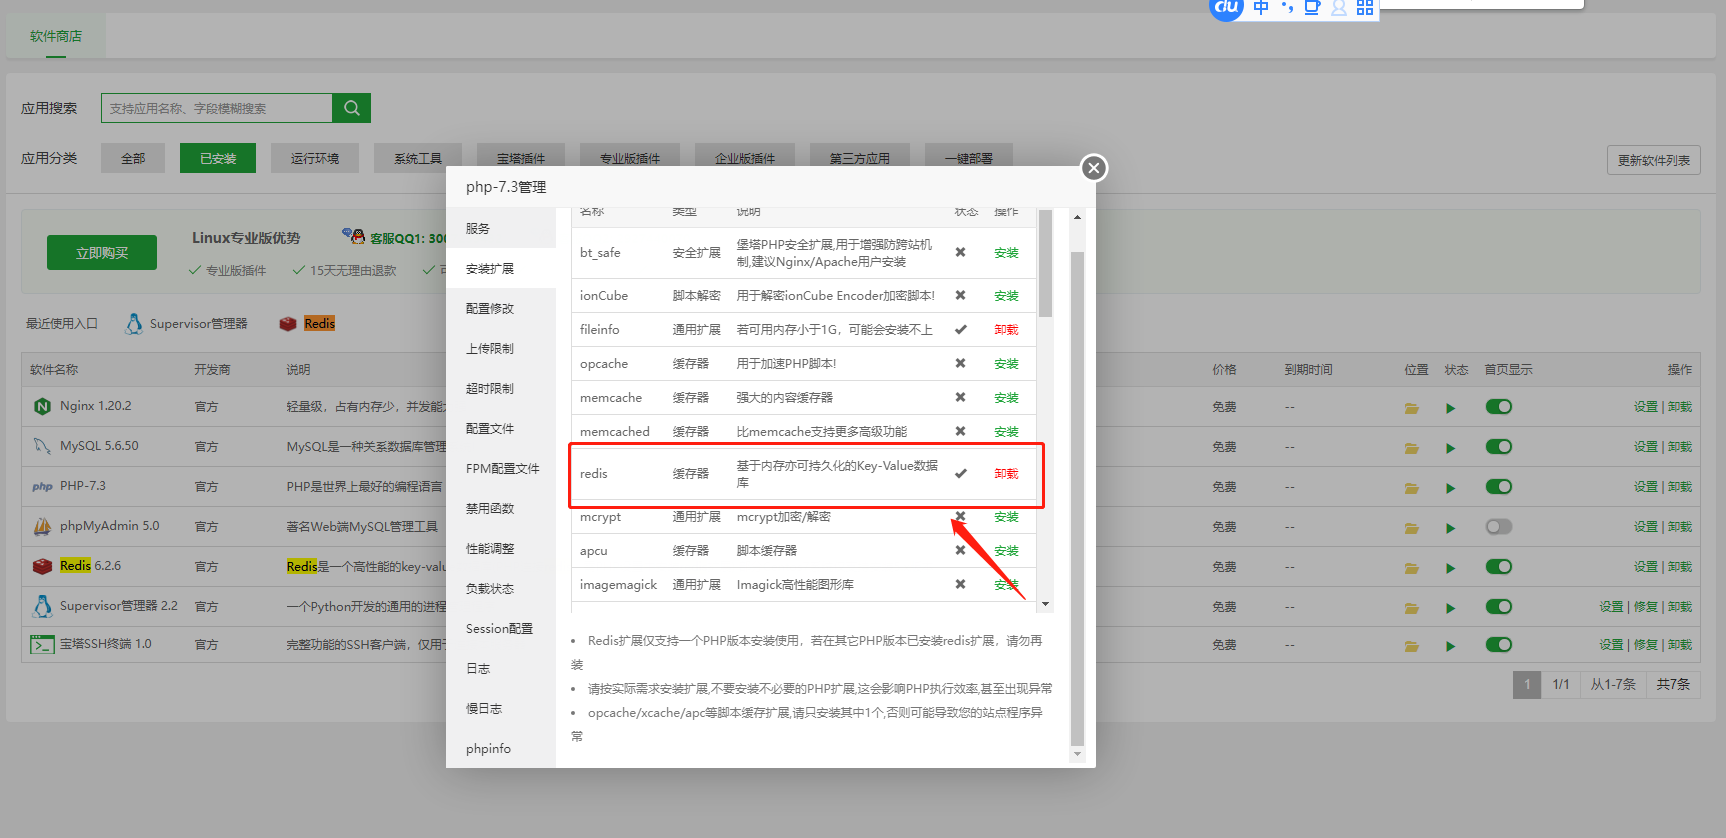Toggle MySQL home page display switch
The height and width of the screenshot is (838, 1726).
(x=1499, y=446)
